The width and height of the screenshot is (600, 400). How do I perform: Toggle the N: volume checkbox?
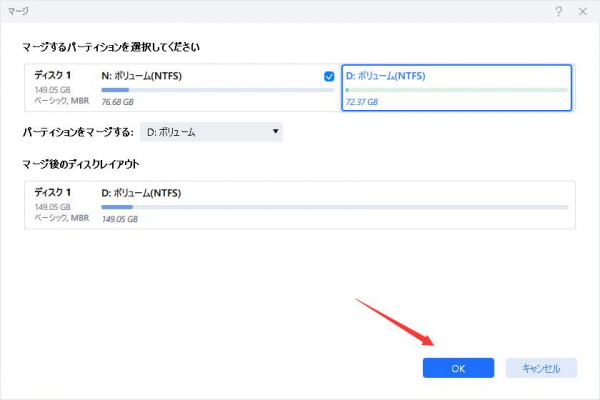click(329, 76)
